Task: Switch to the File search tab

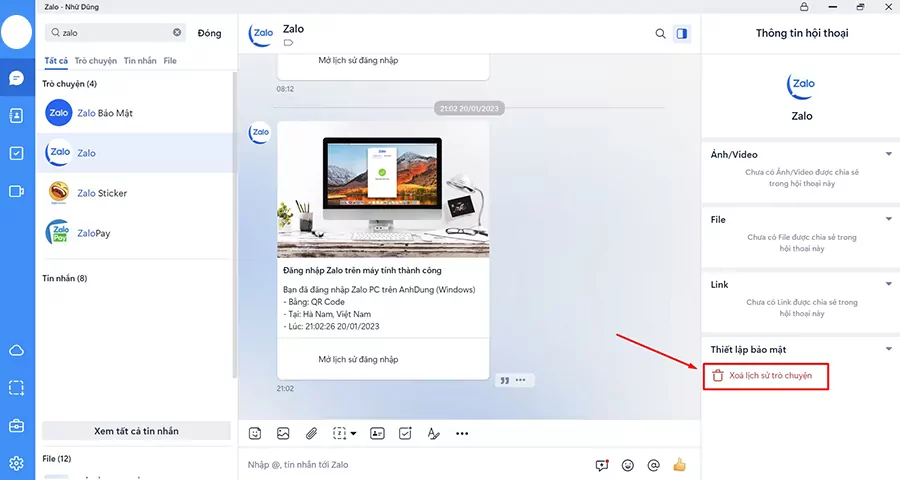Action: pos(170,60)
